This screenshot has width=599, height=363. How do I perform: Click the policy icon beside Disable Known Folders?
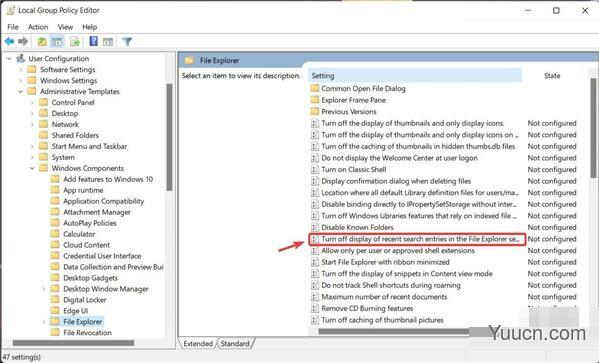315,227
